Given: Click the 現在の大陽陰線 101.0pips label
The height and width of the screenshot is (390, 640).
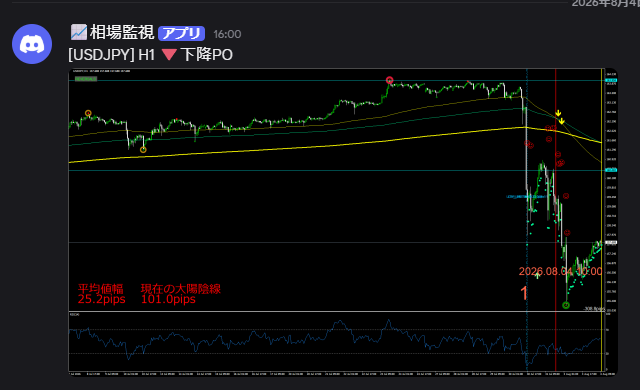Looking at the screenshot, I should (x=181, y=294).
